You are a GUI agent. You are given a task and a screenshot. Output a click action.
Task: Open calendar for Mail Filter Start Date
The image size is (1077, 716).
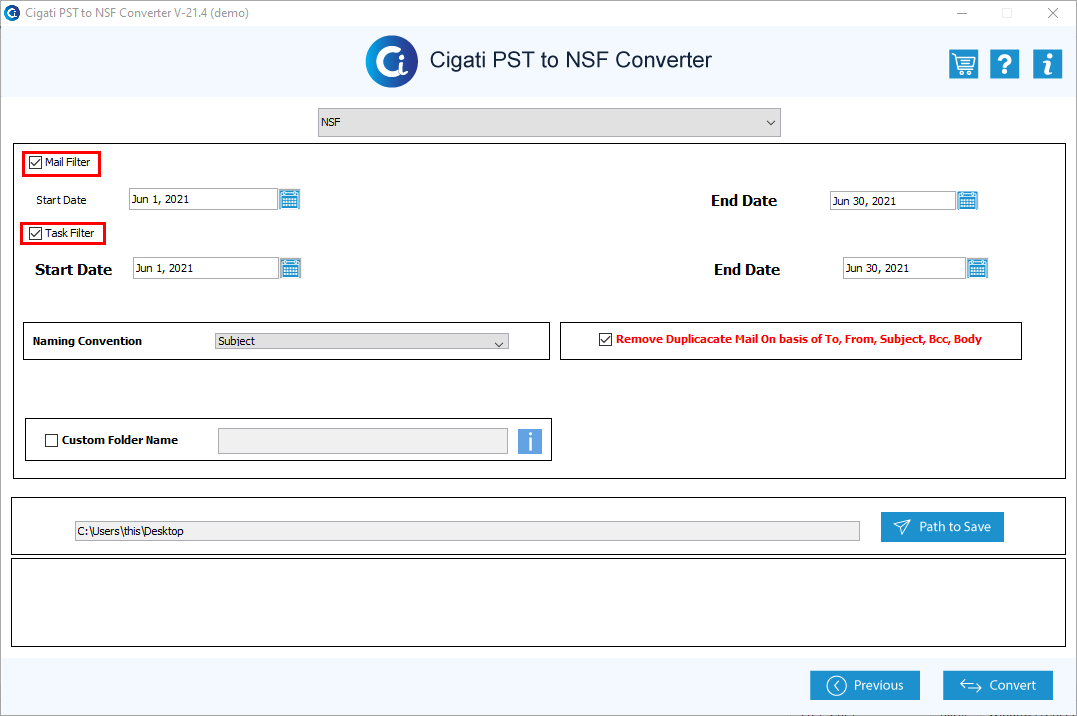point(289,199)
